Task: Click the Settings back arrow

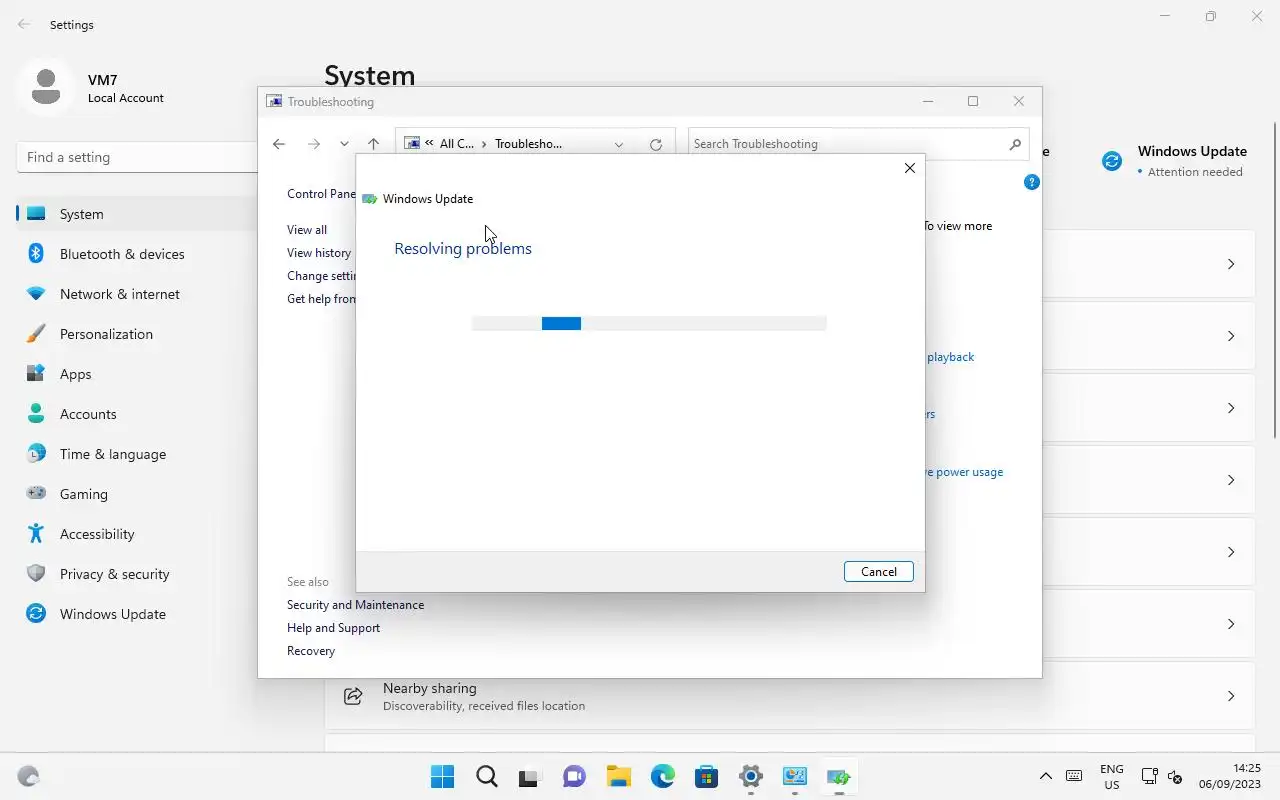Action: [x=24, y=24]
